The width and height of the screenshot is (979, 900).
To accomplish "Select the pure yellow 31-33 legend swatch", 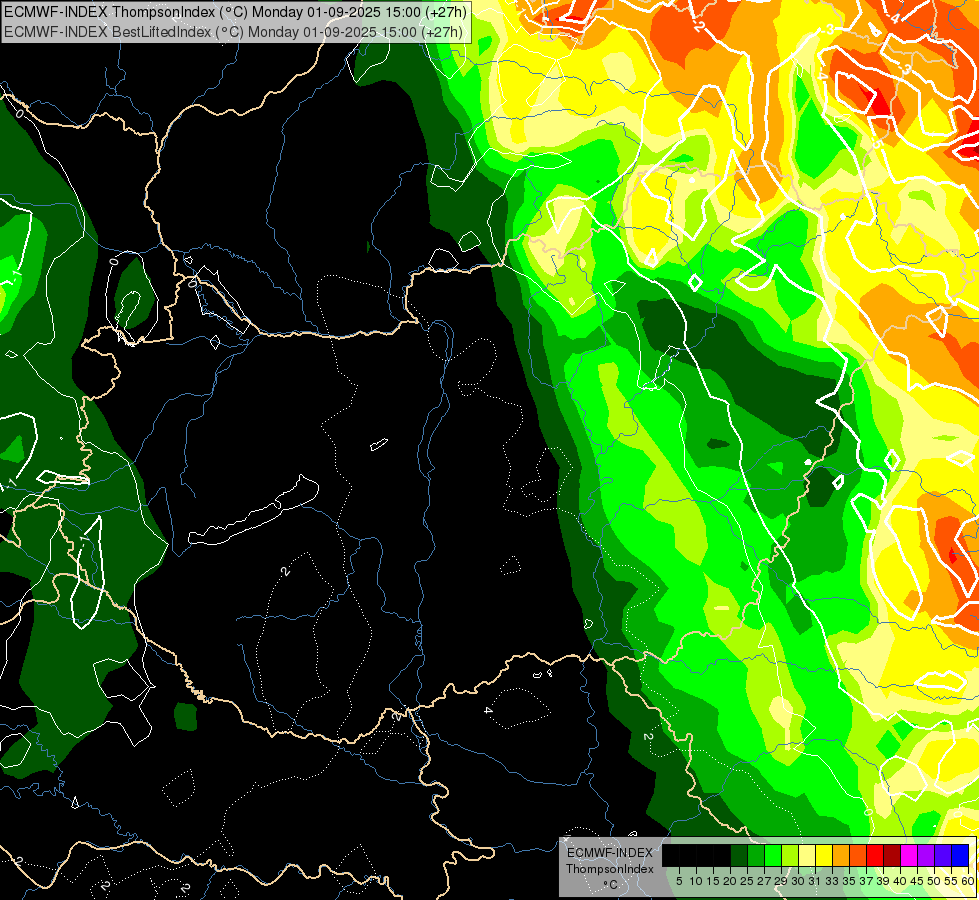I will [824, 855].
